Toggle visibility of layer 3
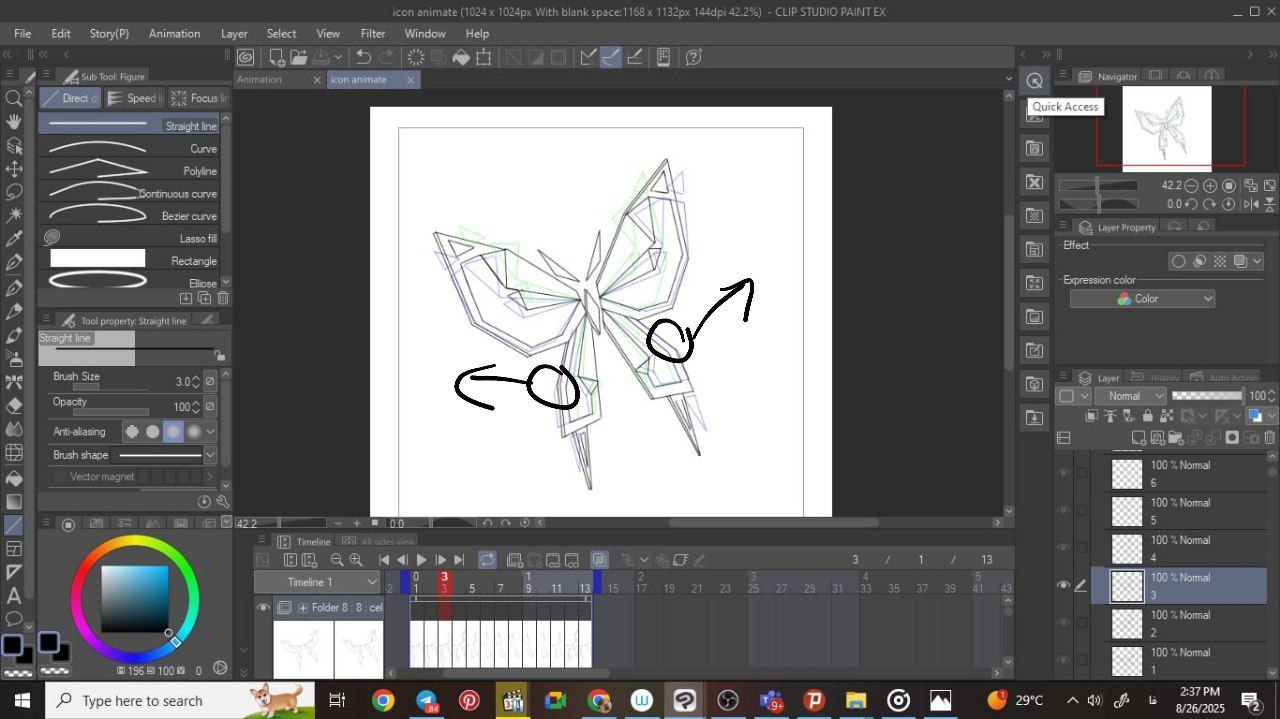This screenshot has height=719, width=1280. point(1063,586)
